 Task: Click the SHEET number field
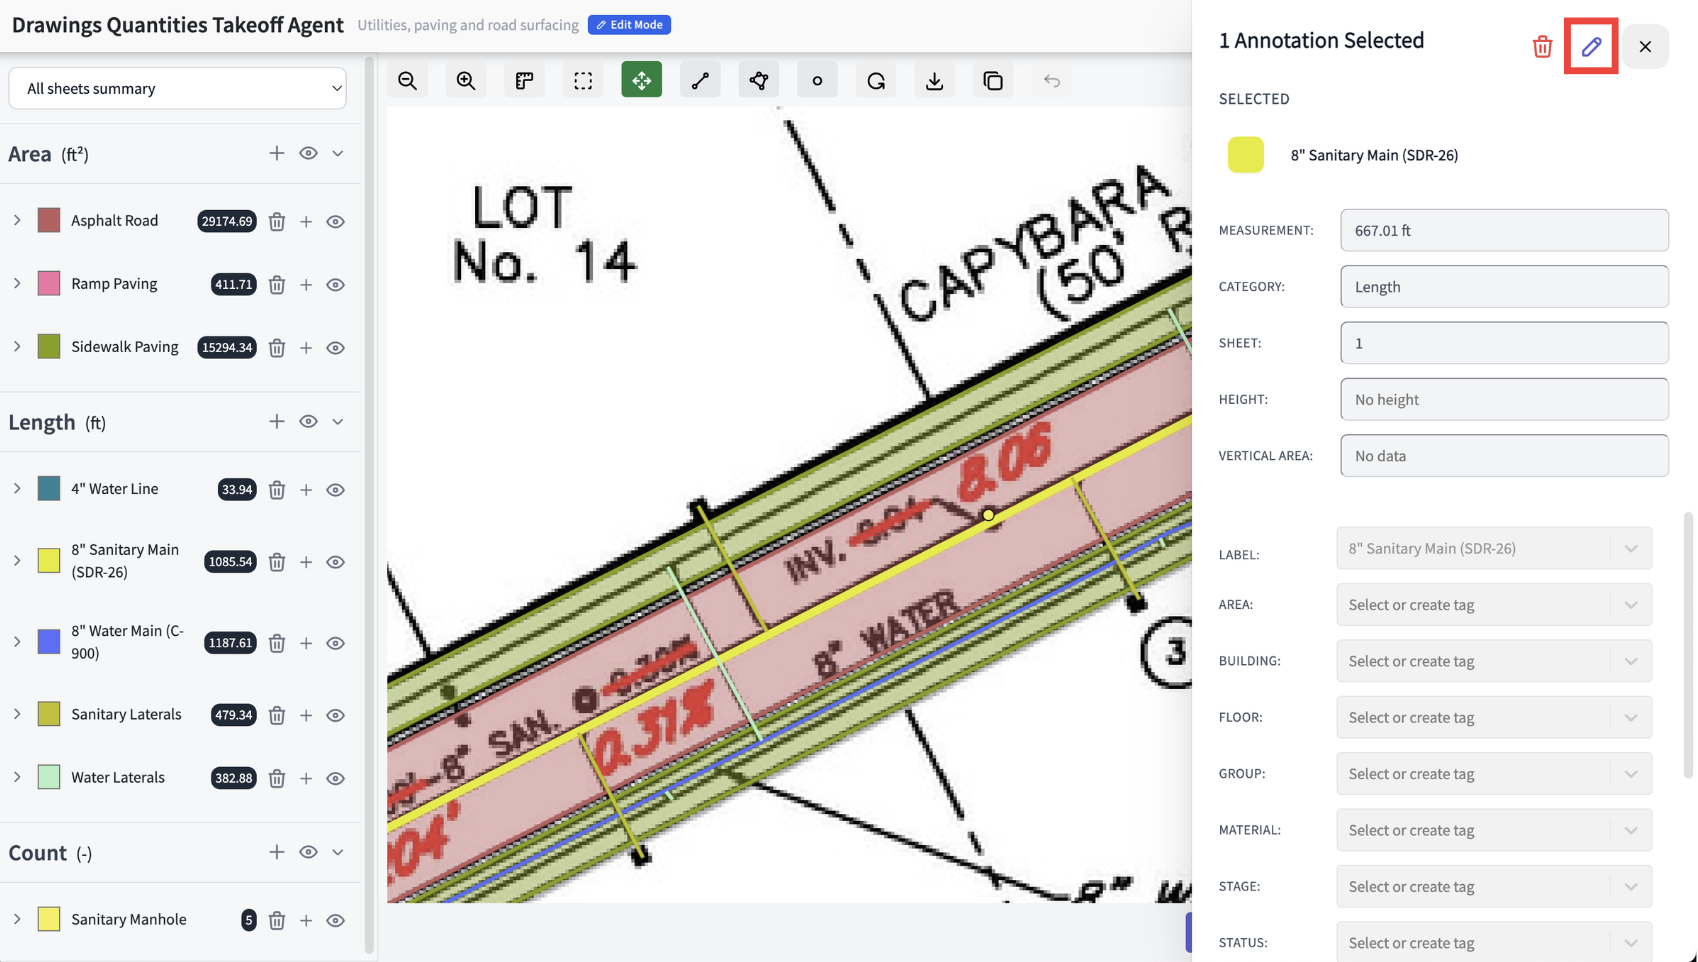[1504, 343]
